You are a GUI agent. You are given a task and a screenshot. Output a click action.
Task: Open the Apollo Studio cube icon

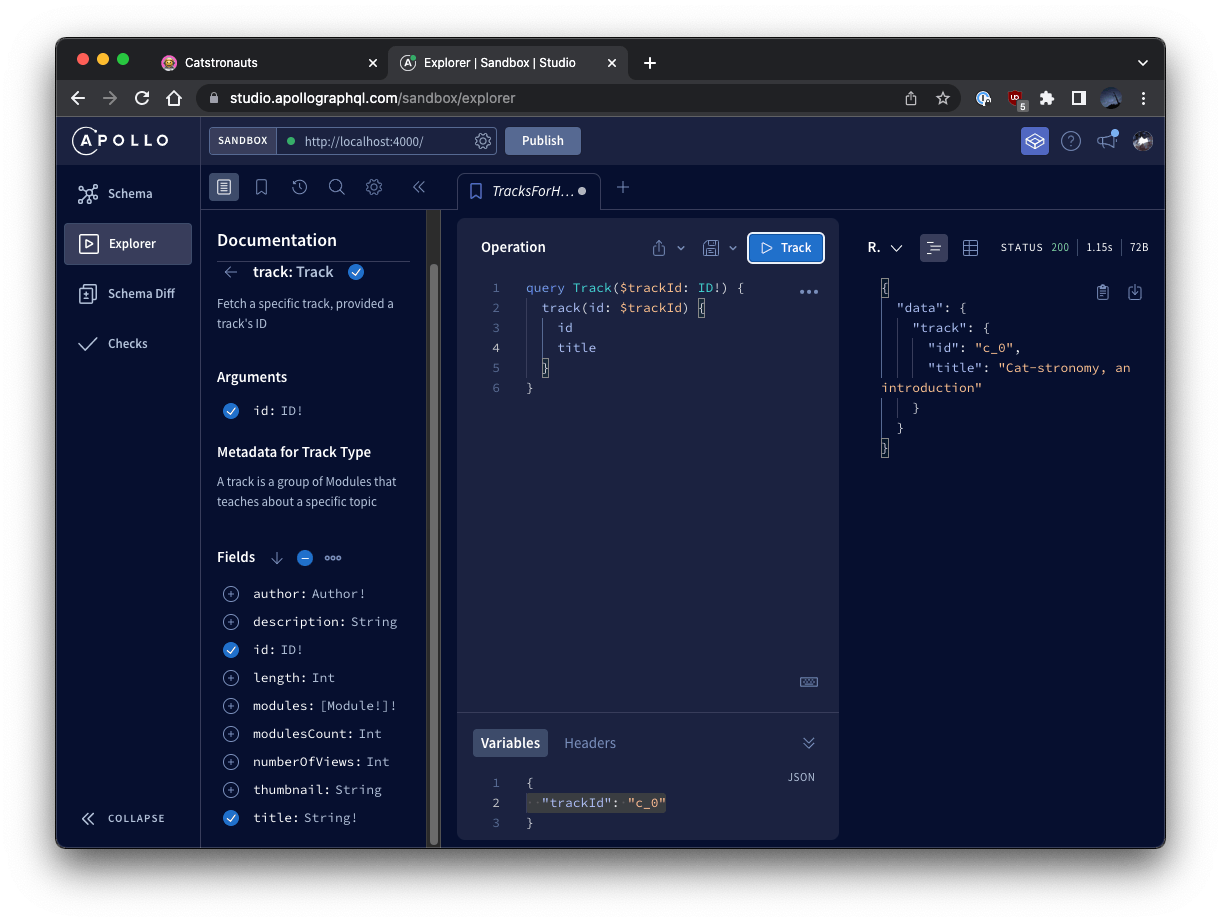(1035, 141)
